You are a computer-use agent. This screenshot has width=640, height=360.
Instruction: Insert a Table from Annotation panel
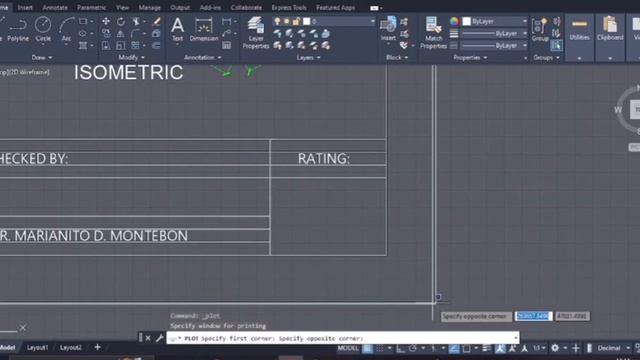click(x=227, y=45)
